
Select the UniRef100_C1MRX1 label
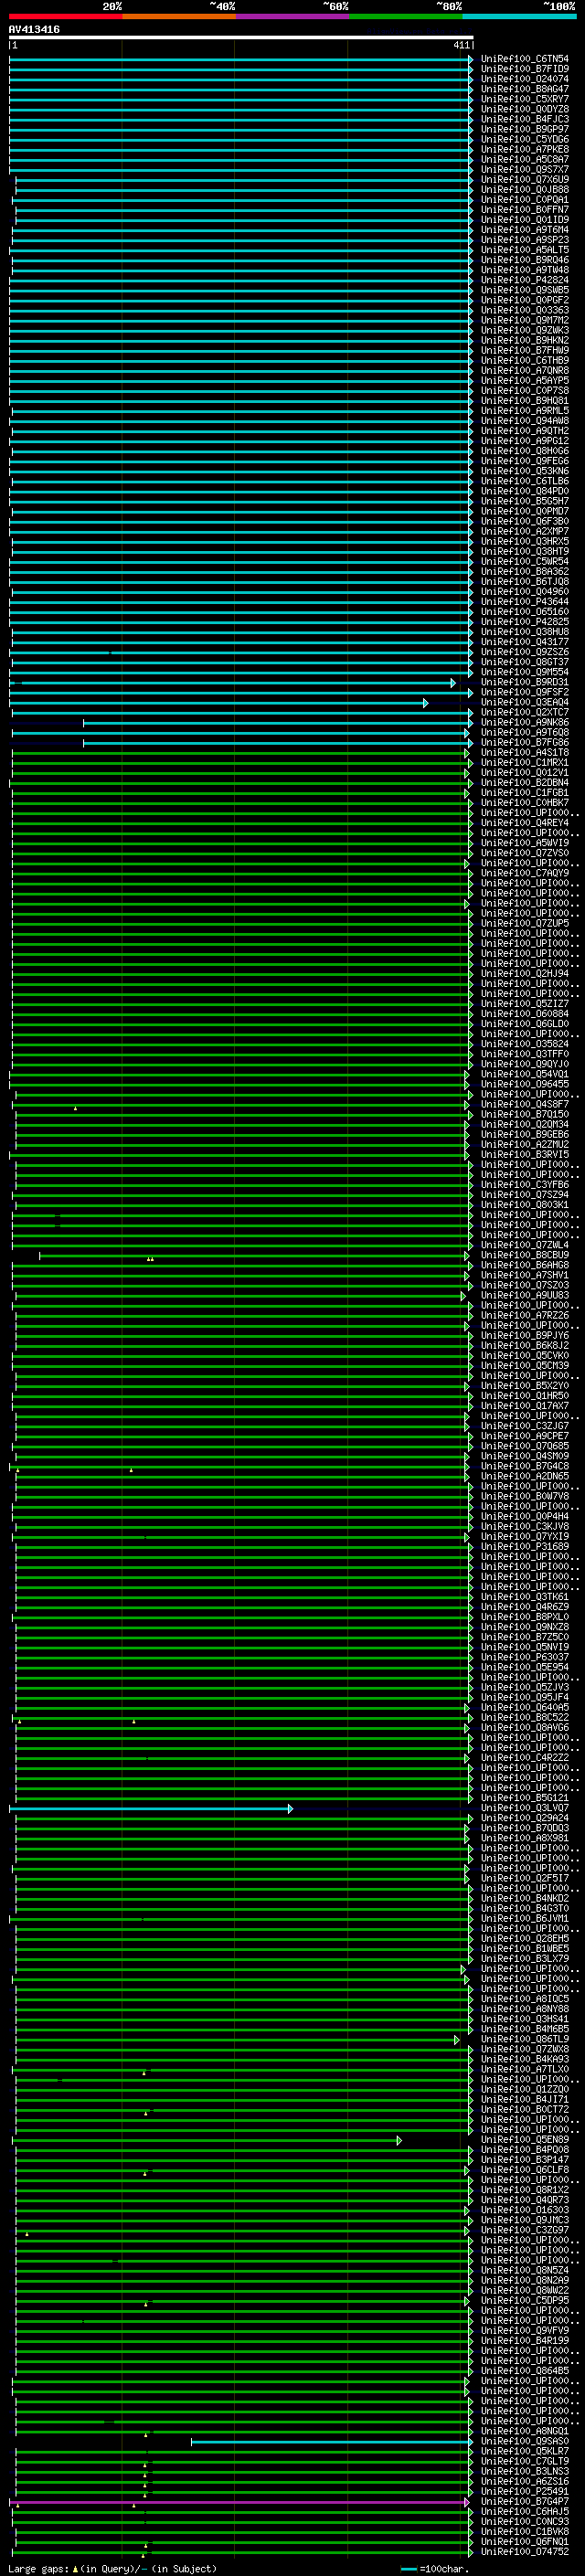click(525, 762)
